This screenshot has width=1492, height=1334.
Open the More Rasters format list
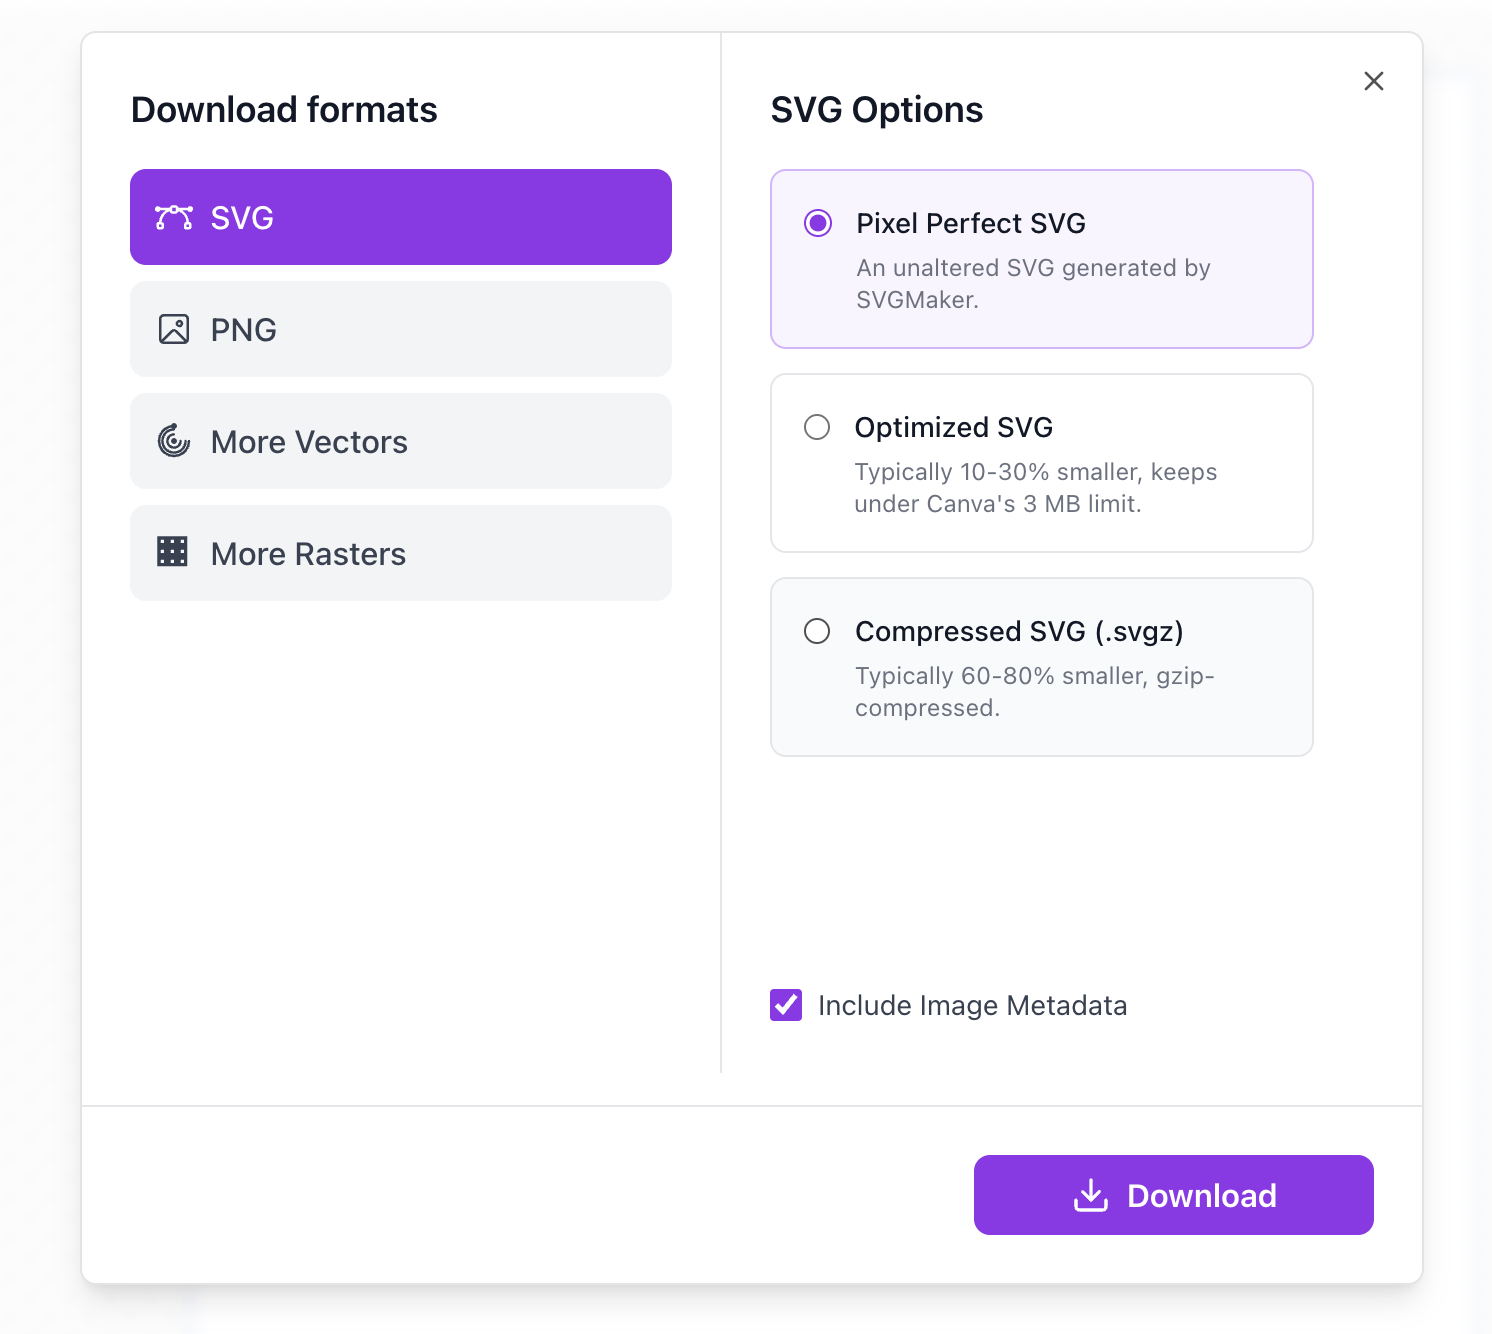(400, 553)
